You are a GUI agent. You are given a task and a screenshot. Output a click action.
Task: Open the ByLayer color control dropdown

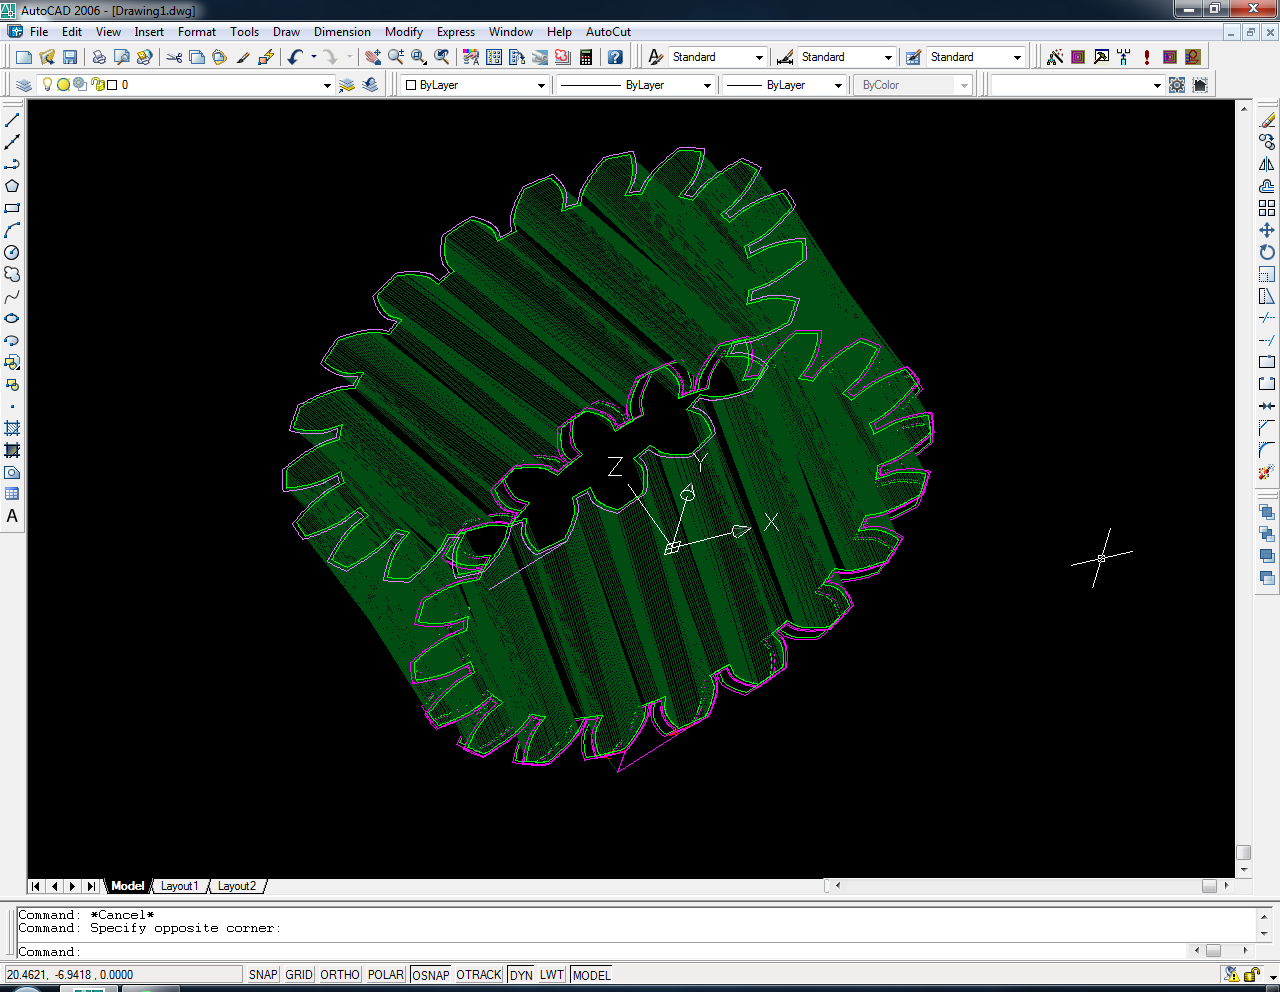(x=541, y=85)
